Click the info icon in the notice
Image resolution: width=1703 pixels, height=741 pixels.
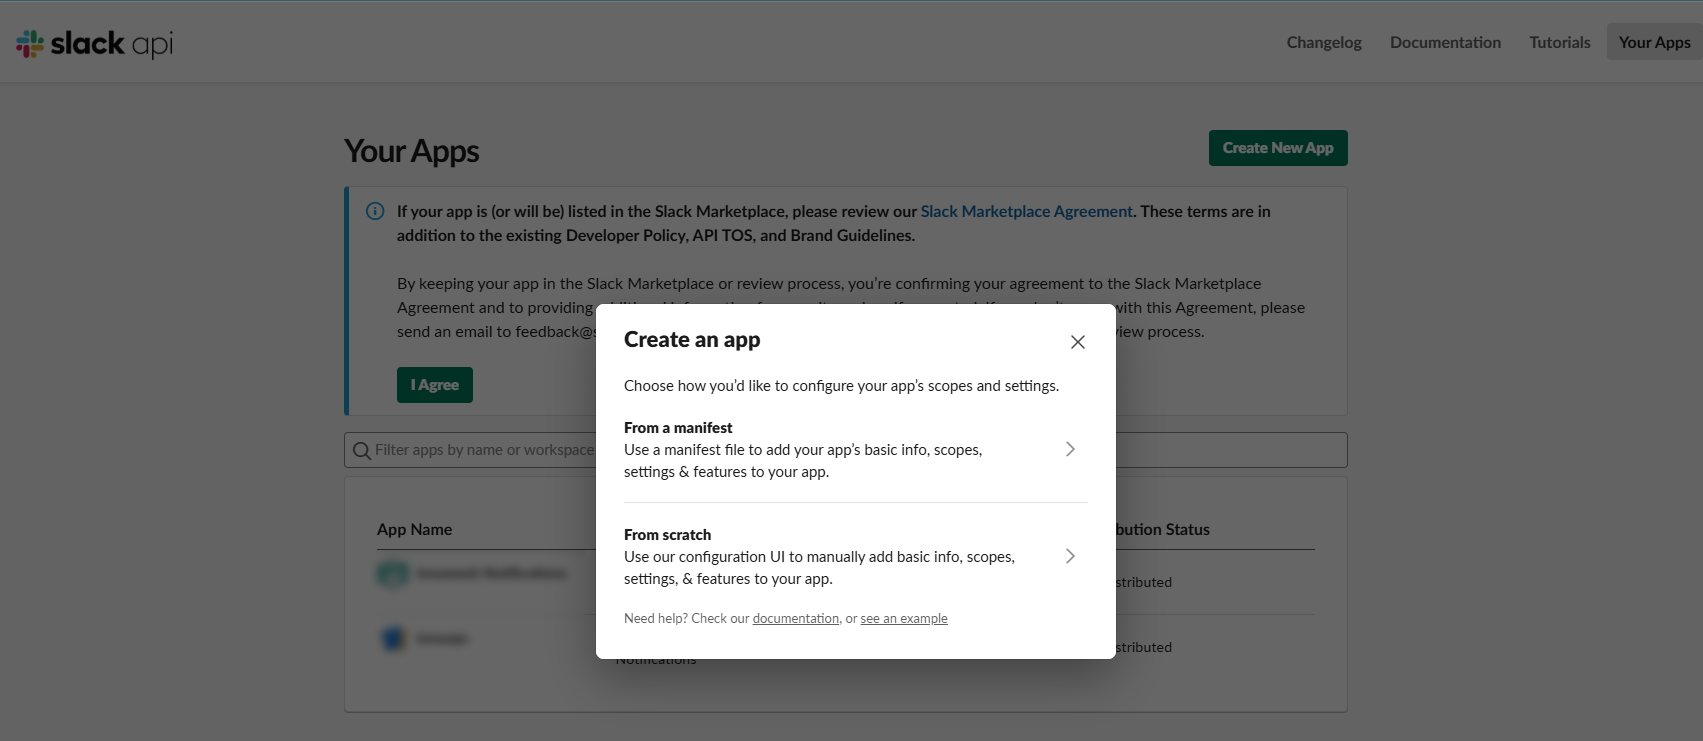pos(375,211)
